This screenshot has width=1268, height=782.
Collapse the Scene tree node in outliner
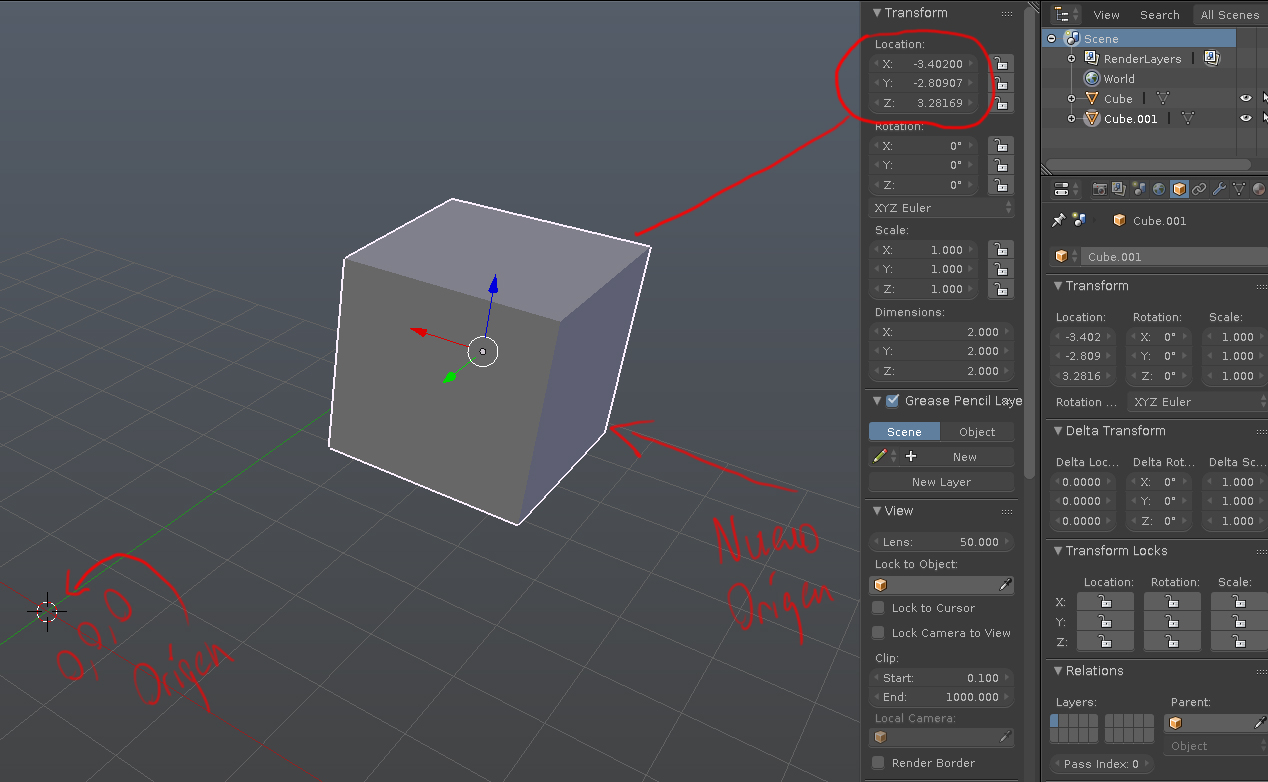[1051, 39]
